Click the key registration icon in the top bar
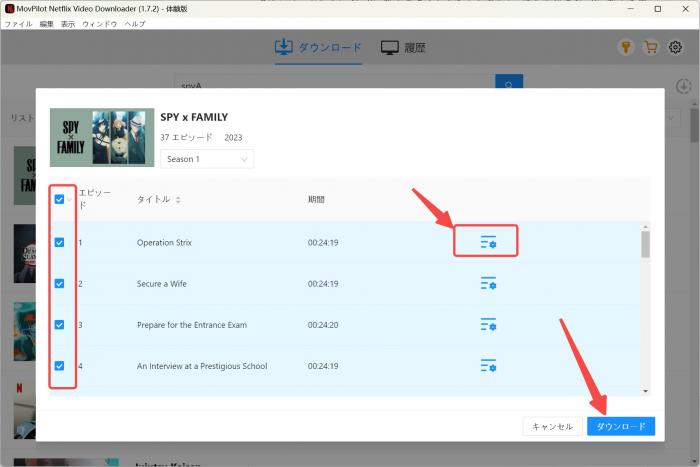Image resolution: width=700 pixels, height=467 pixels. [x=626, y=47]
